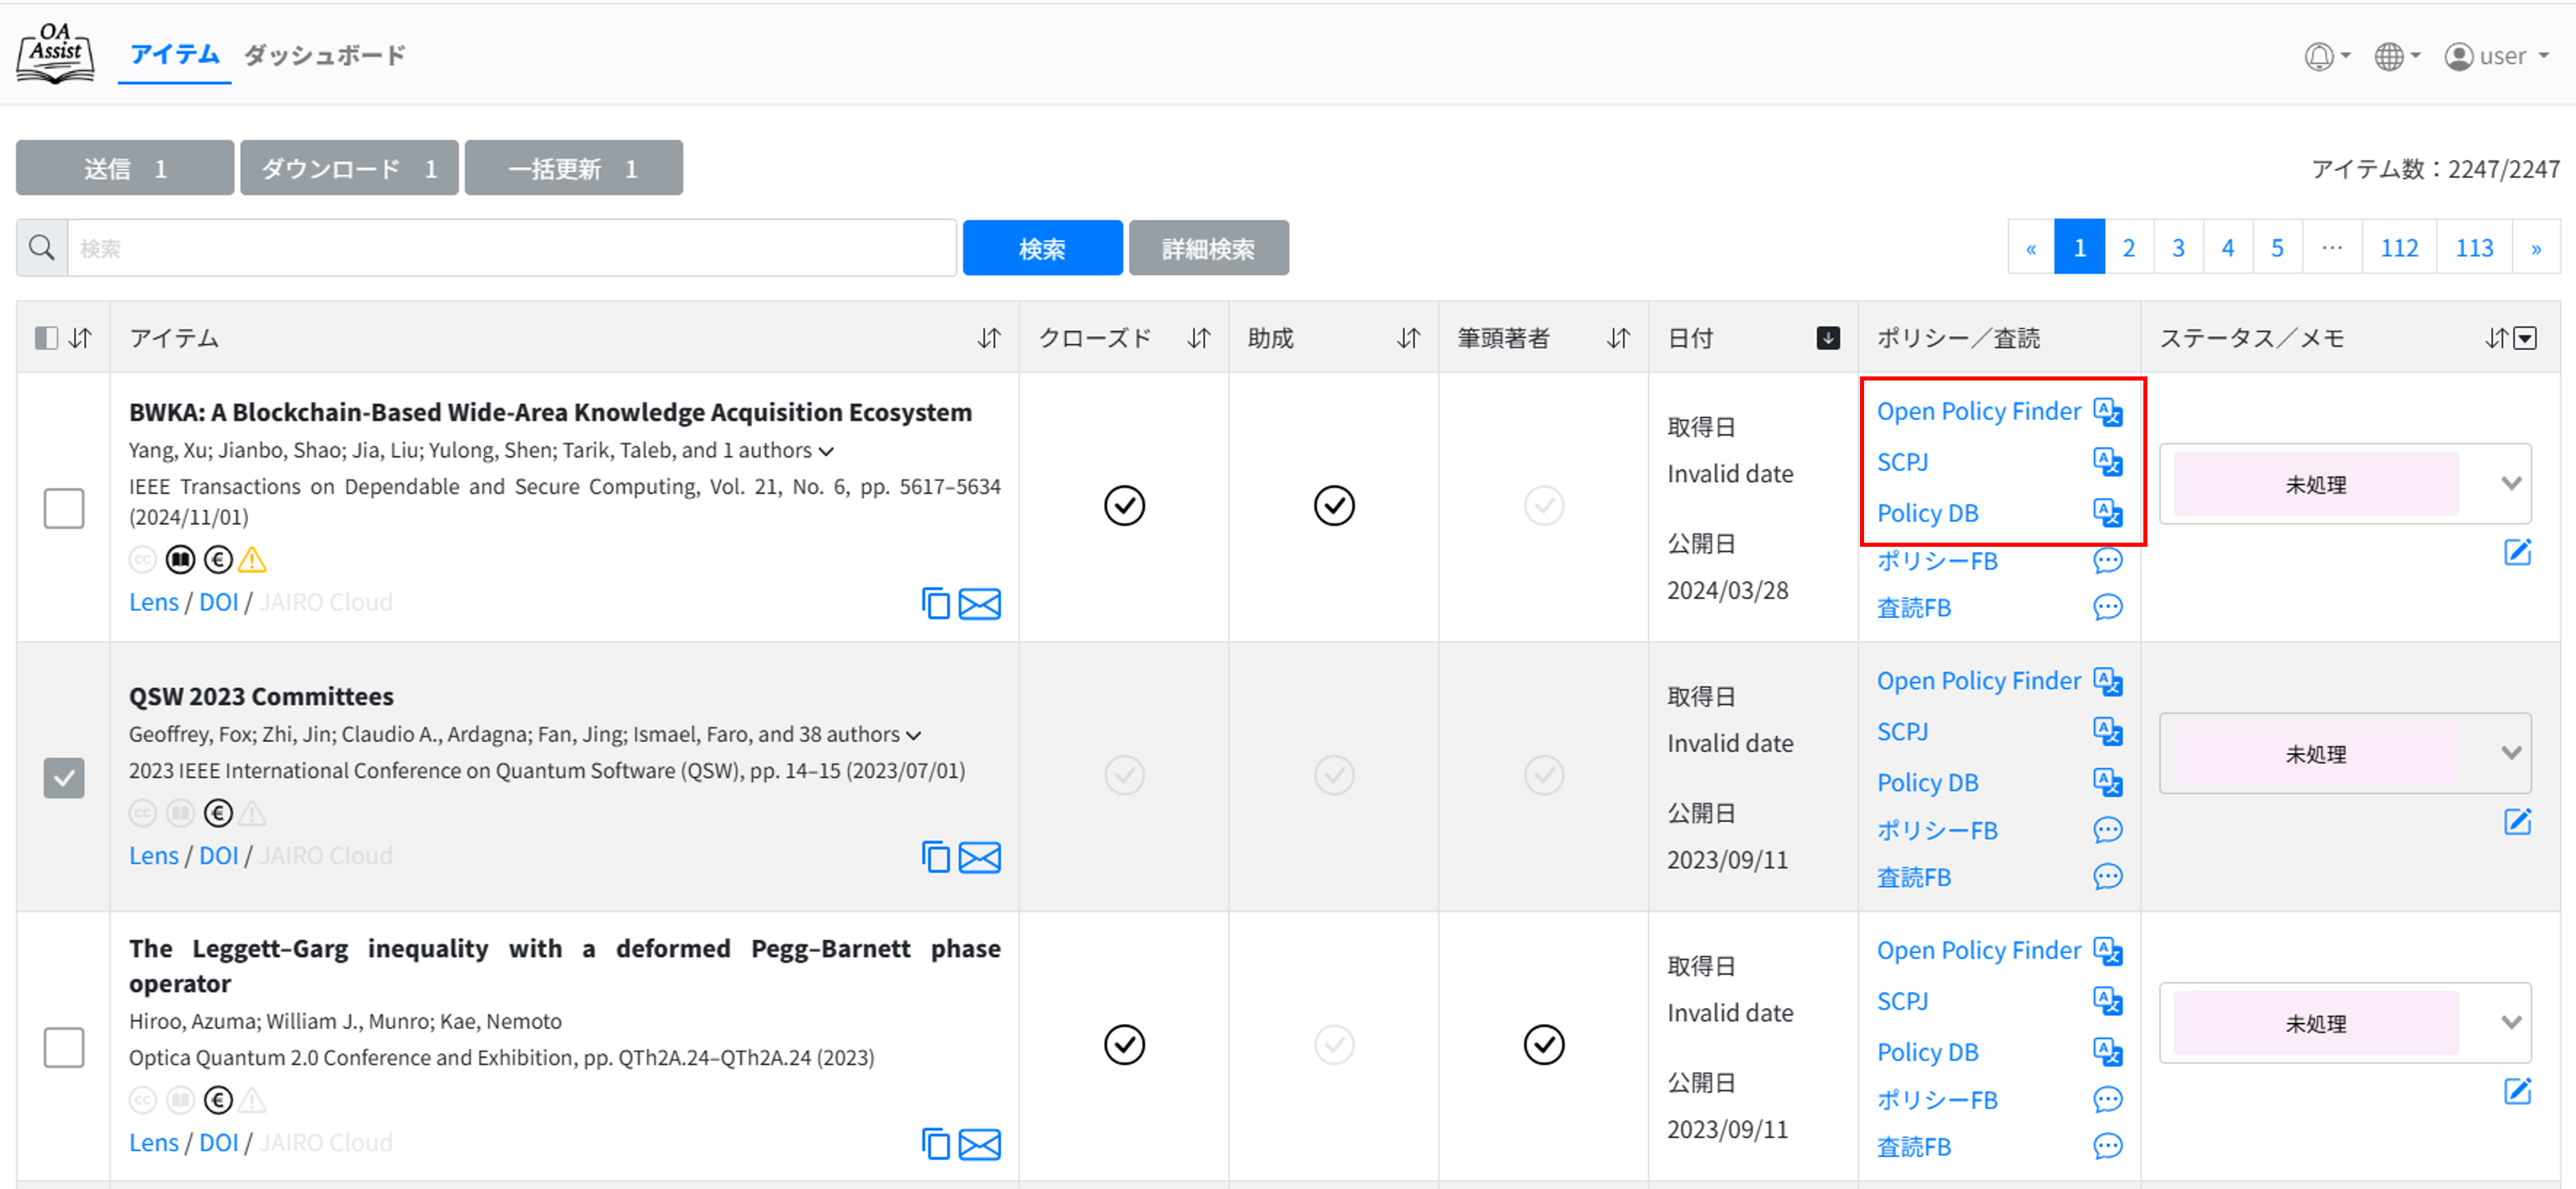Click the envelope icon on QSW 2023 Committees row
The width and height of the screenshot is (2576, 1189).
tap(980, 857)
